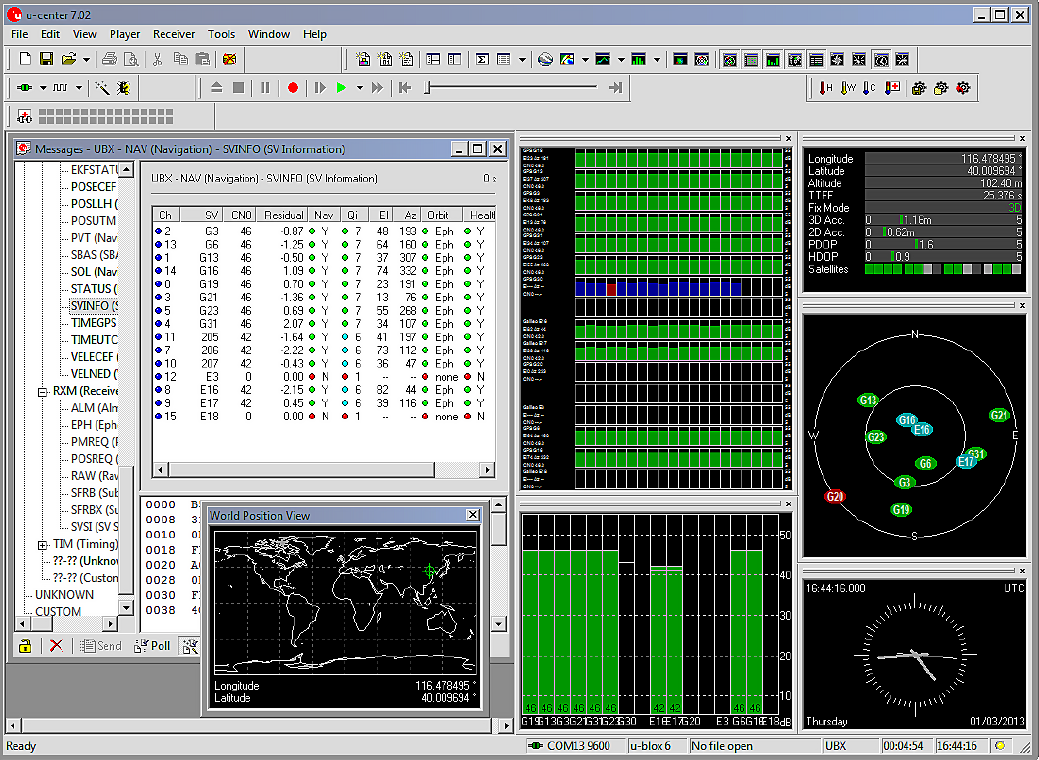Open the connection port dropdown arrow

pos(43,88)
